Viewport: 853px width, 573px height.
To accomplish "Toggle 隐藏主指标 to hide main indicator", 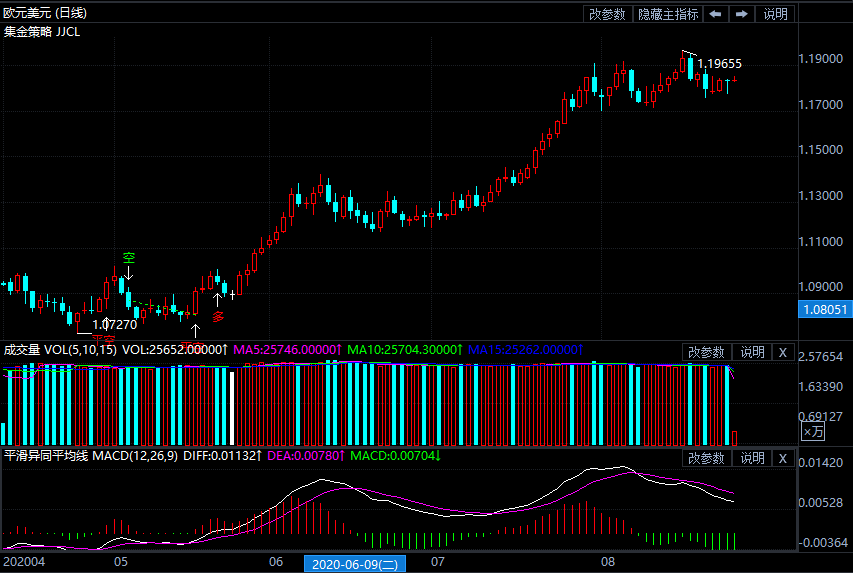I will 668,14.
